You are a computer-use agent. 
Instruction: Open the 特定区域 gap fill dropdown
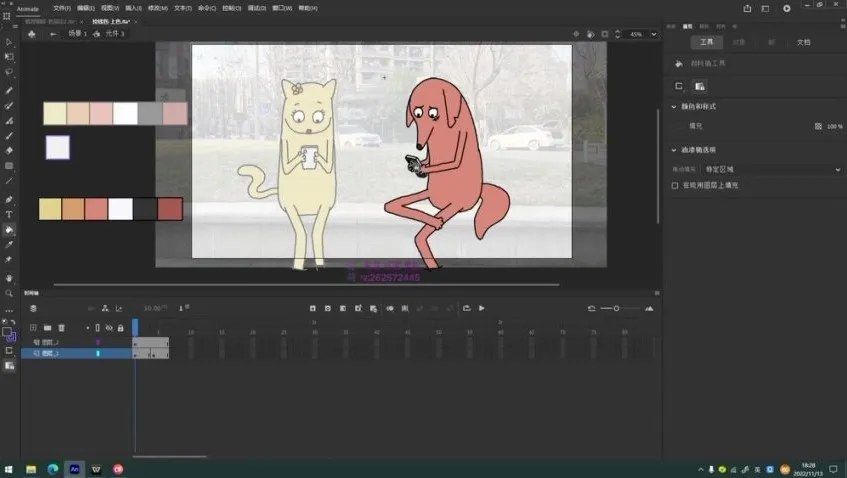pyautogui.click(x=771, y=170)
